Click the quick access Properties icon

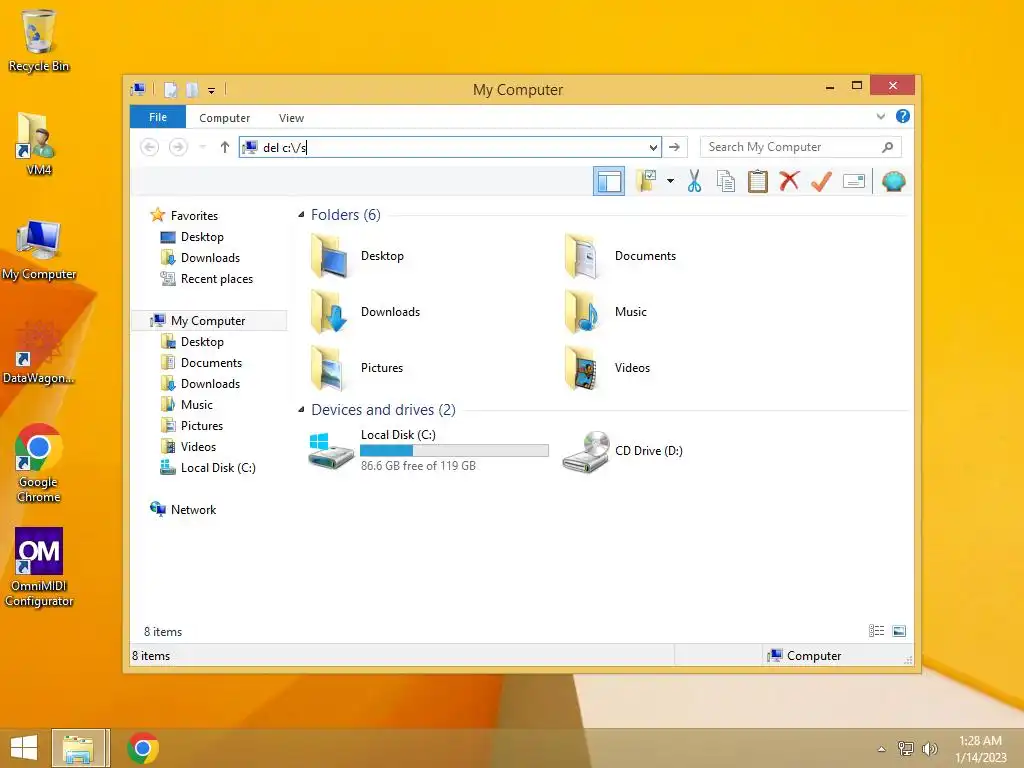point(170,90)
